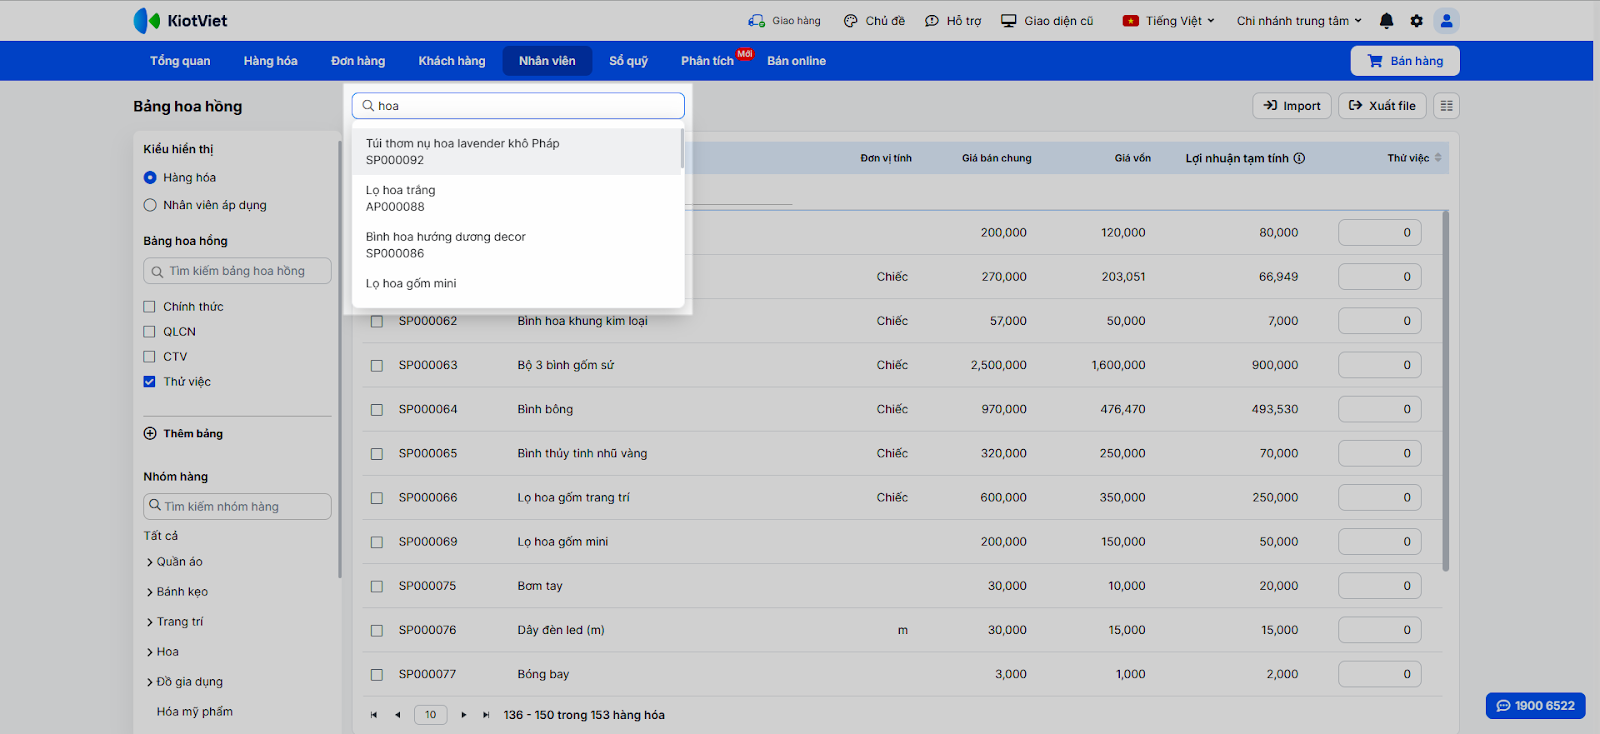Click the Xuất file button
Screen dimensions: 1600x734
1382,106
